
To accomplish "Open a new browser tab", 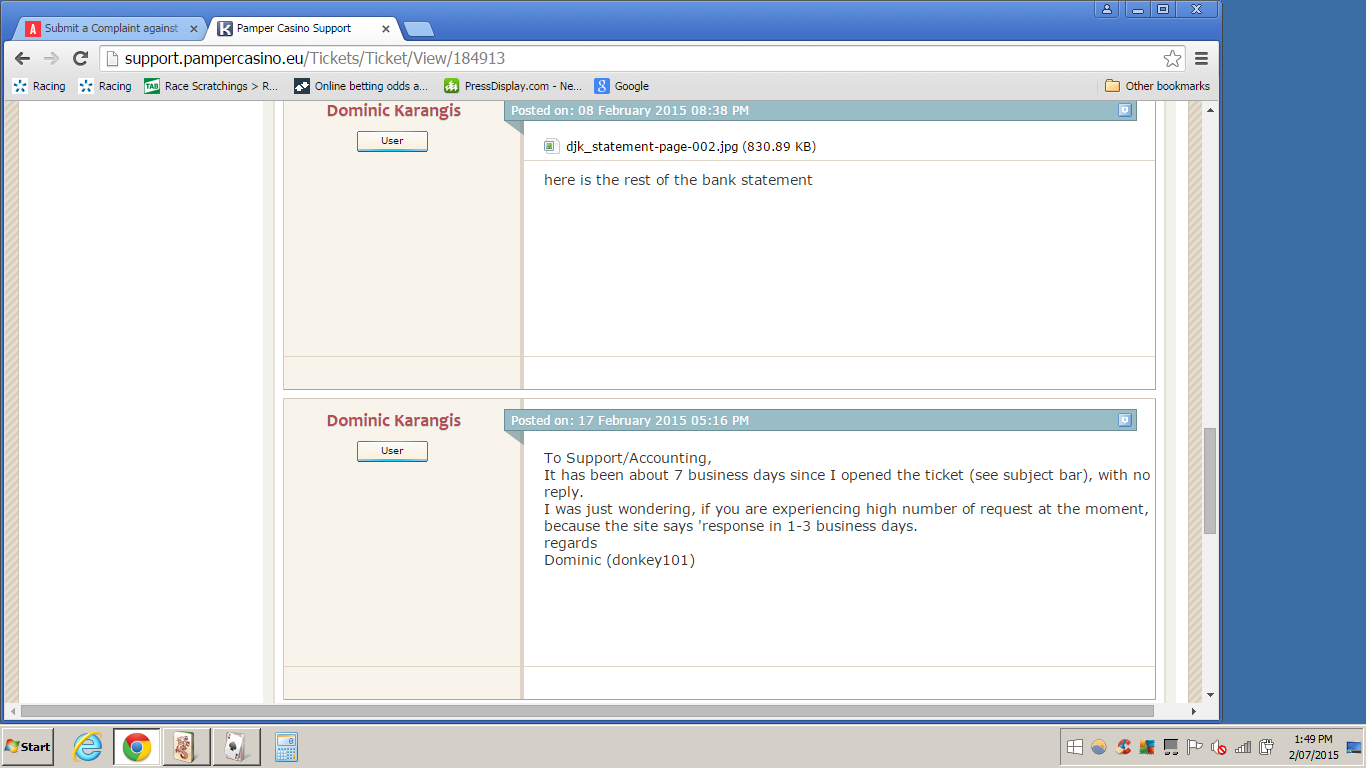I will pyautogui.click(x=418, y=29).
